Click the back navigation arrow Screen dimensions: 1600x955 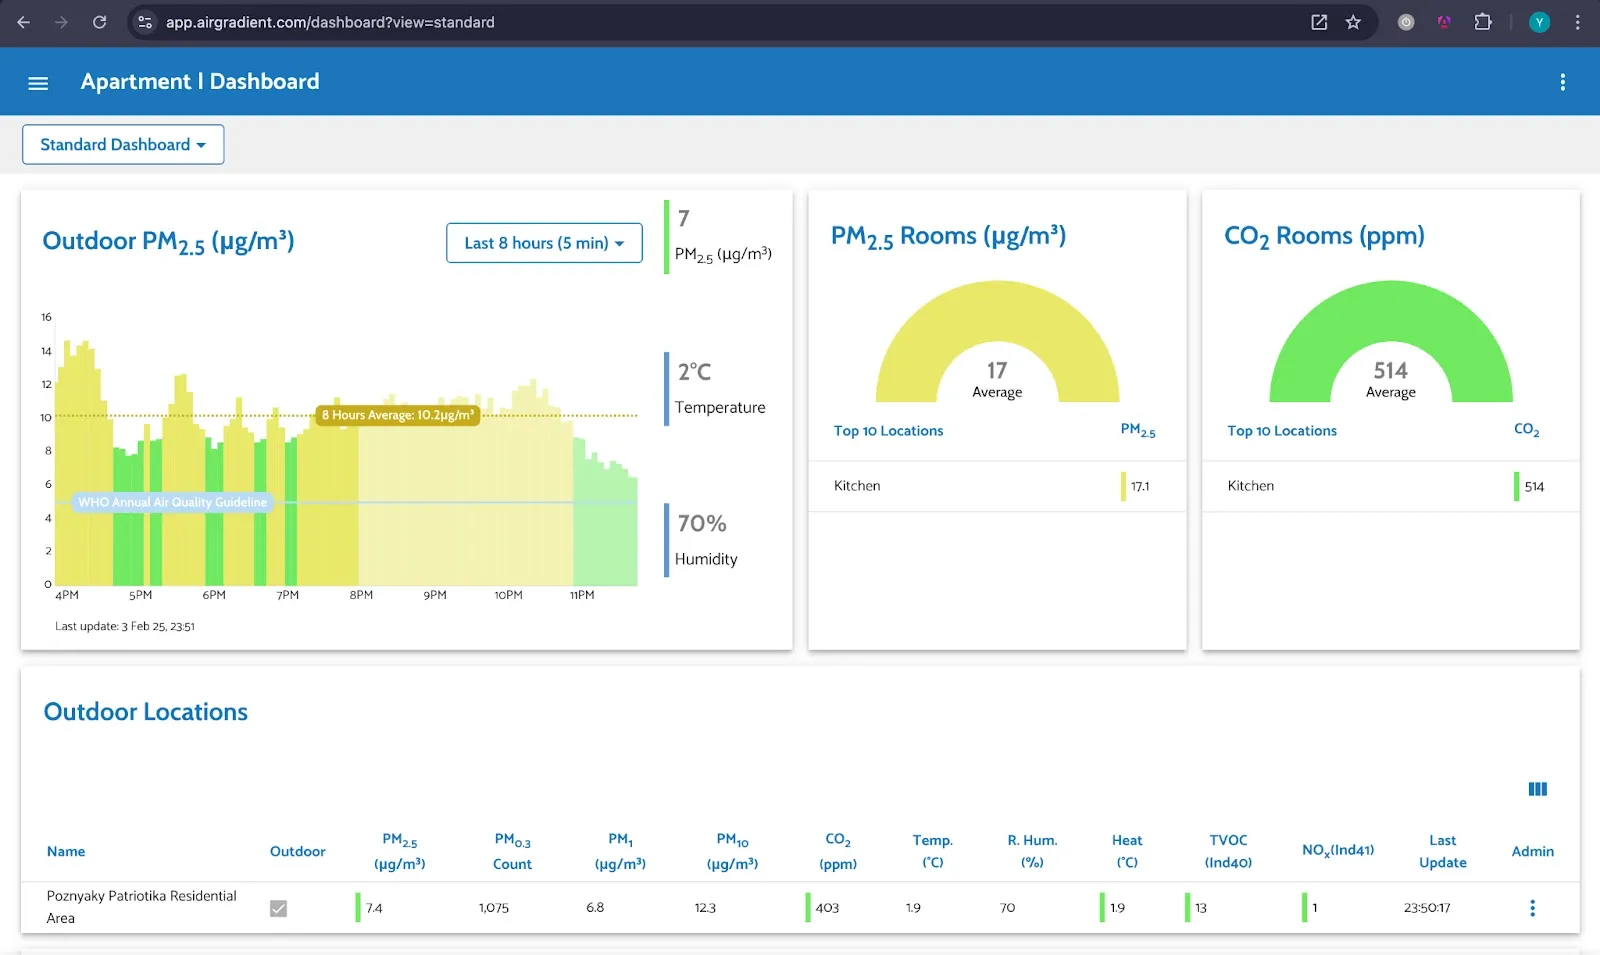pos(22,22)
